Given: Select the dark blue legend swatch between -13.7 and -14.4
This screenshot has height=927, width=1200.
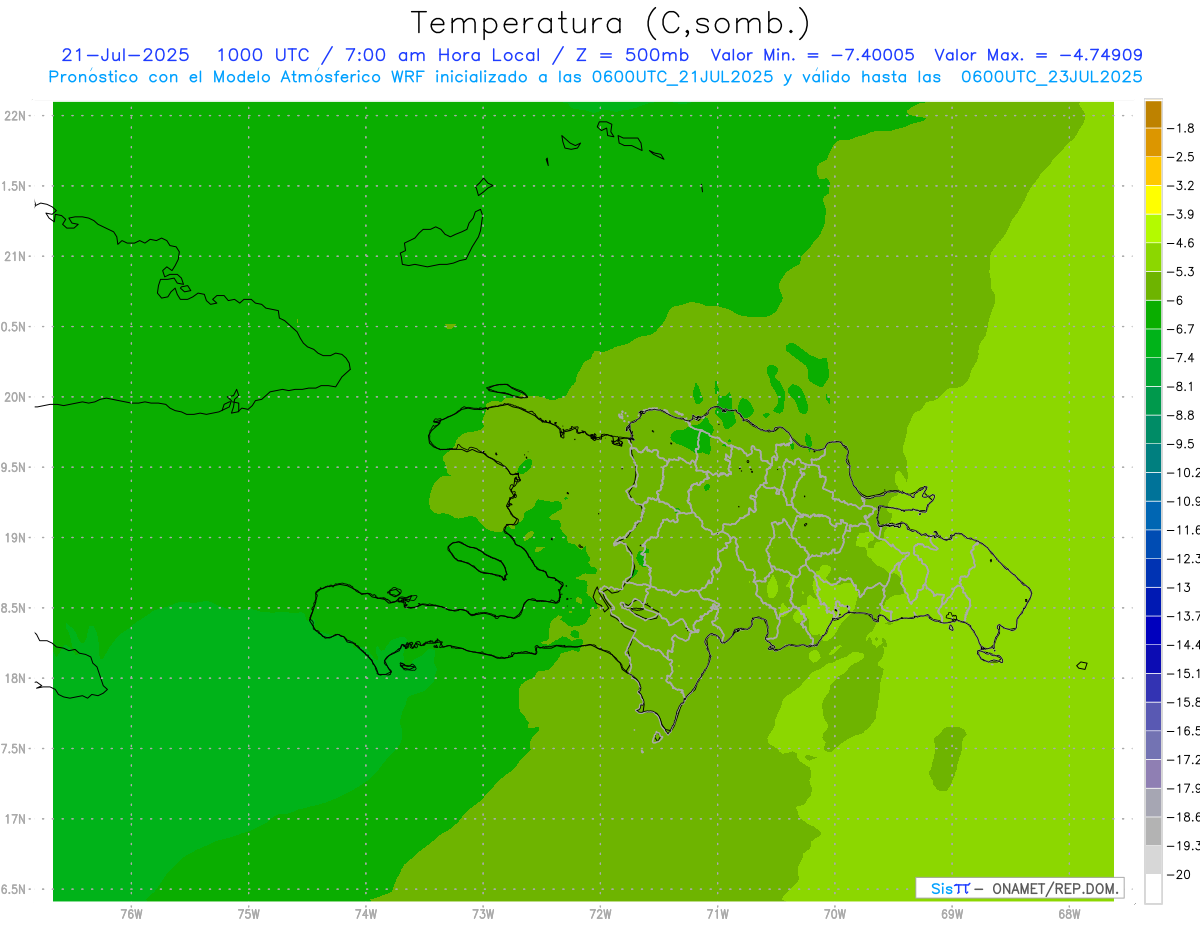Looking at the screenshot, I should 1153,630.
